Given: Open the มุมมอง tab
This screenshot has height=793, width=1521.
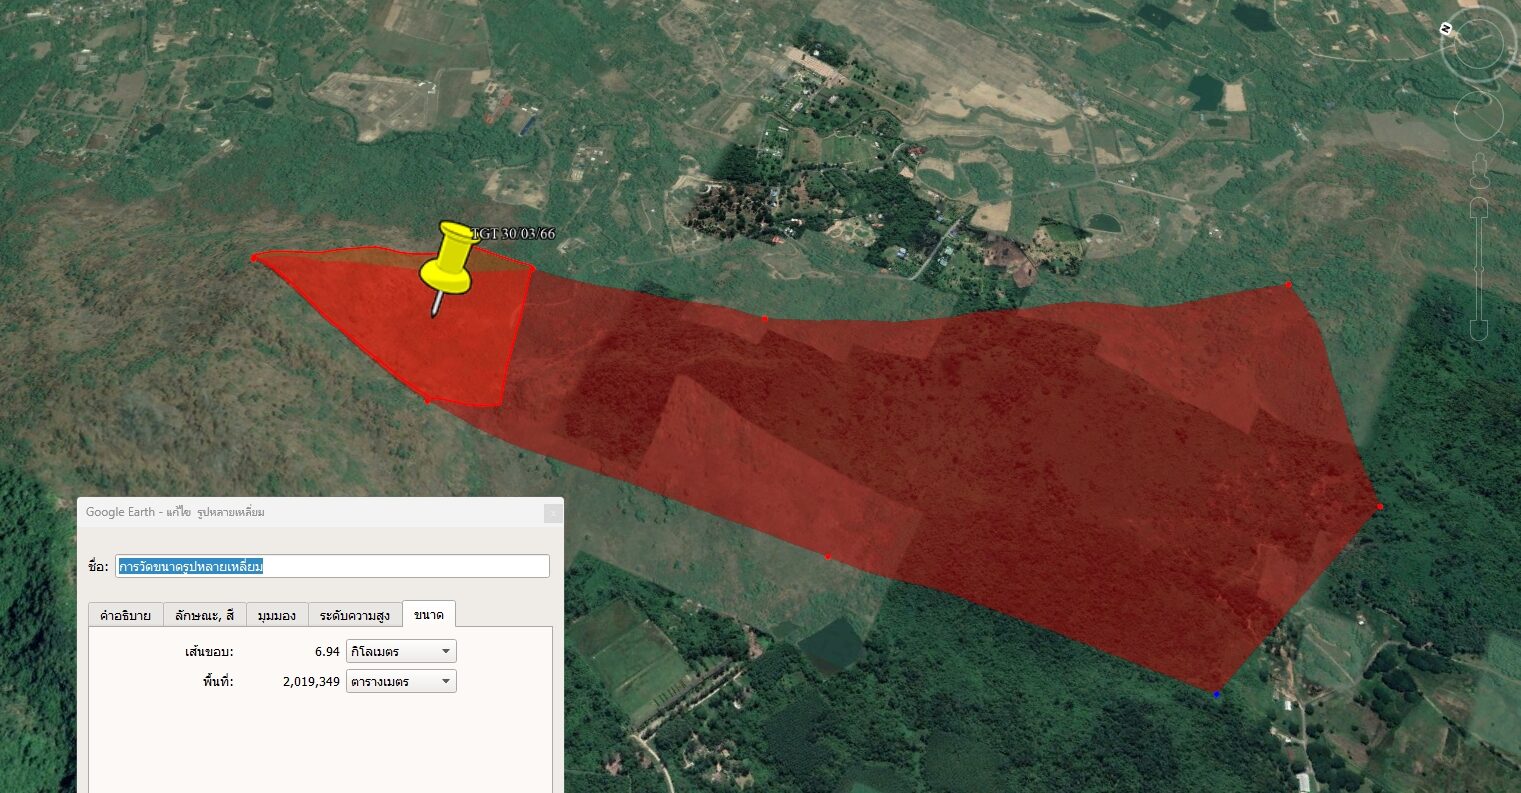Looking at the screenshot, I should pyautogui.click(x=276, y=615).
